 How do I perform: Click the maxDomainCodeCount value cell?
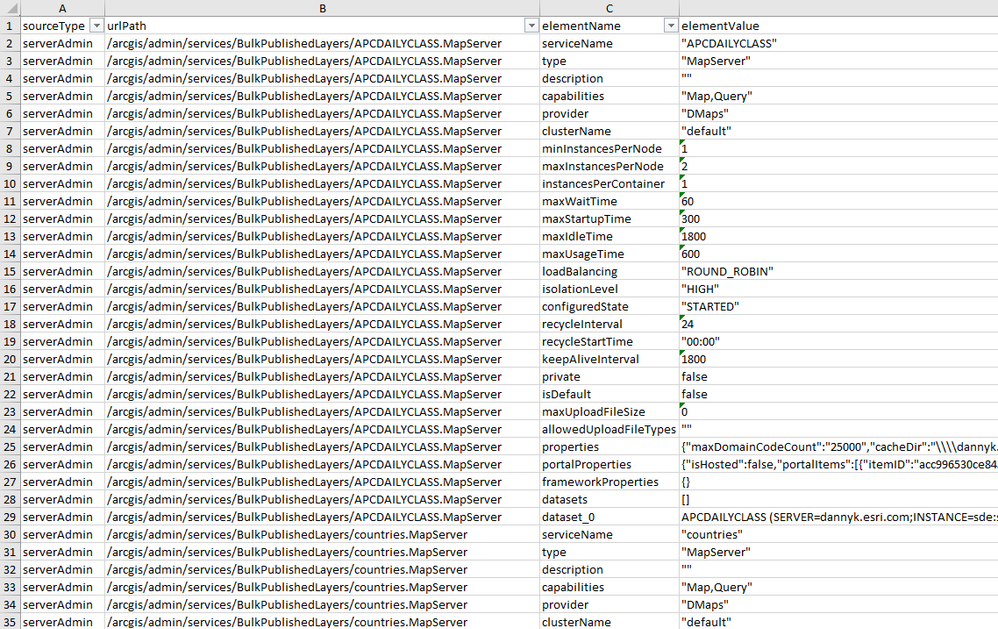tap(838, 447)
